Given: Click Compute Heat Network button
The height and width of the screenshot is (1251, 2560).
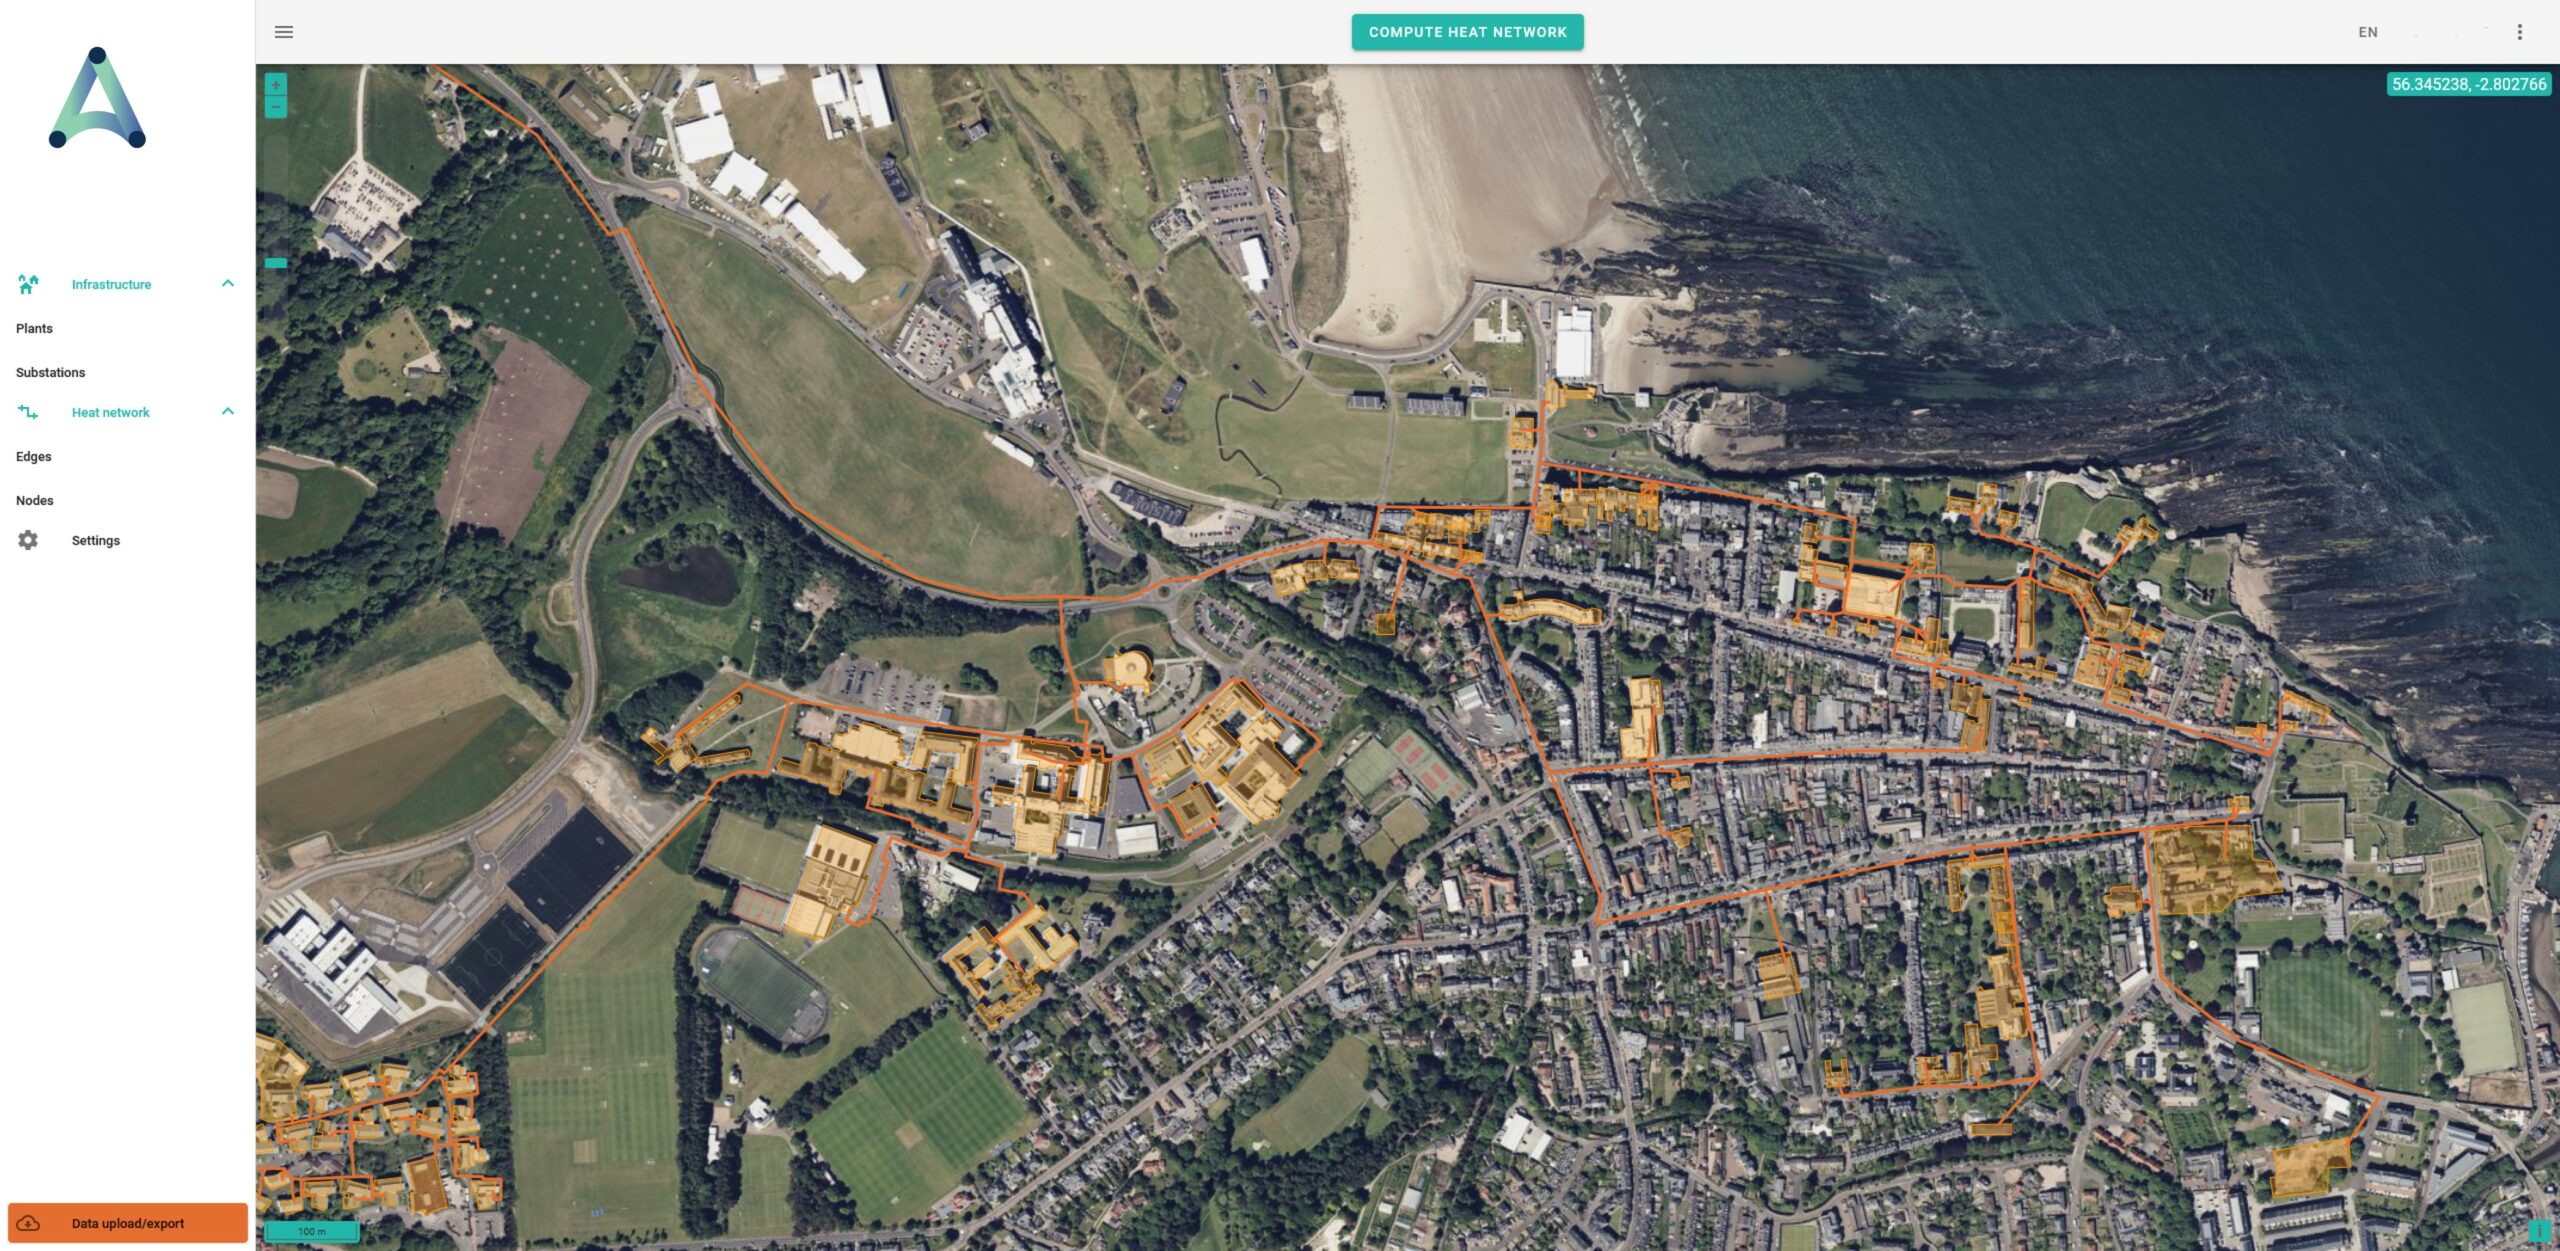Looking at the screenshot, I should point(1467,32).
